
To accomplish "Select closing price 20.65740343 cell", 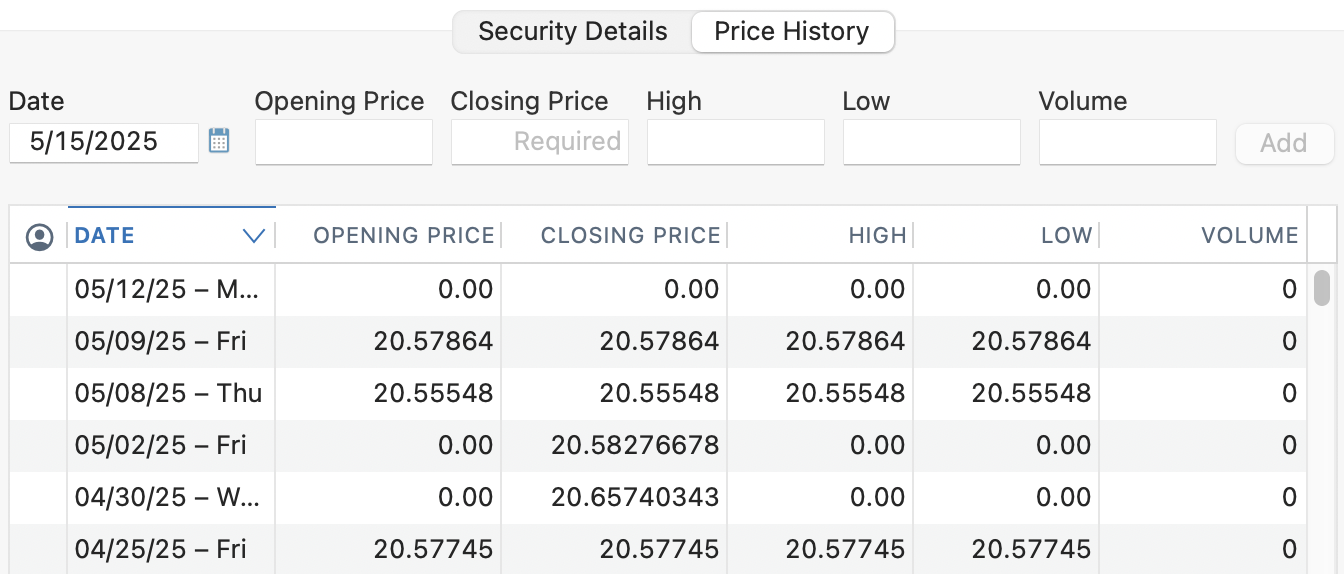I will pyautogui.click(x=635, y=498).
